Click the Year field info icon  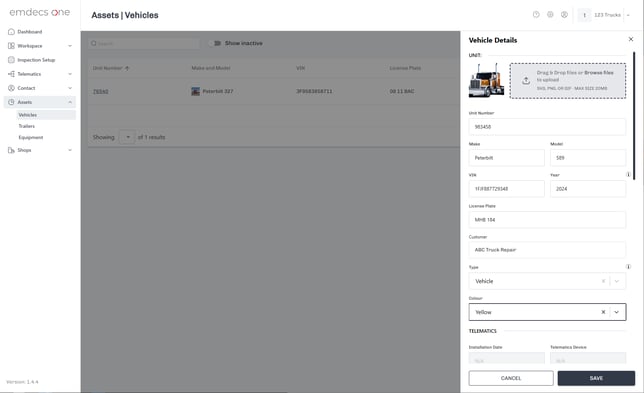(628, 175)
